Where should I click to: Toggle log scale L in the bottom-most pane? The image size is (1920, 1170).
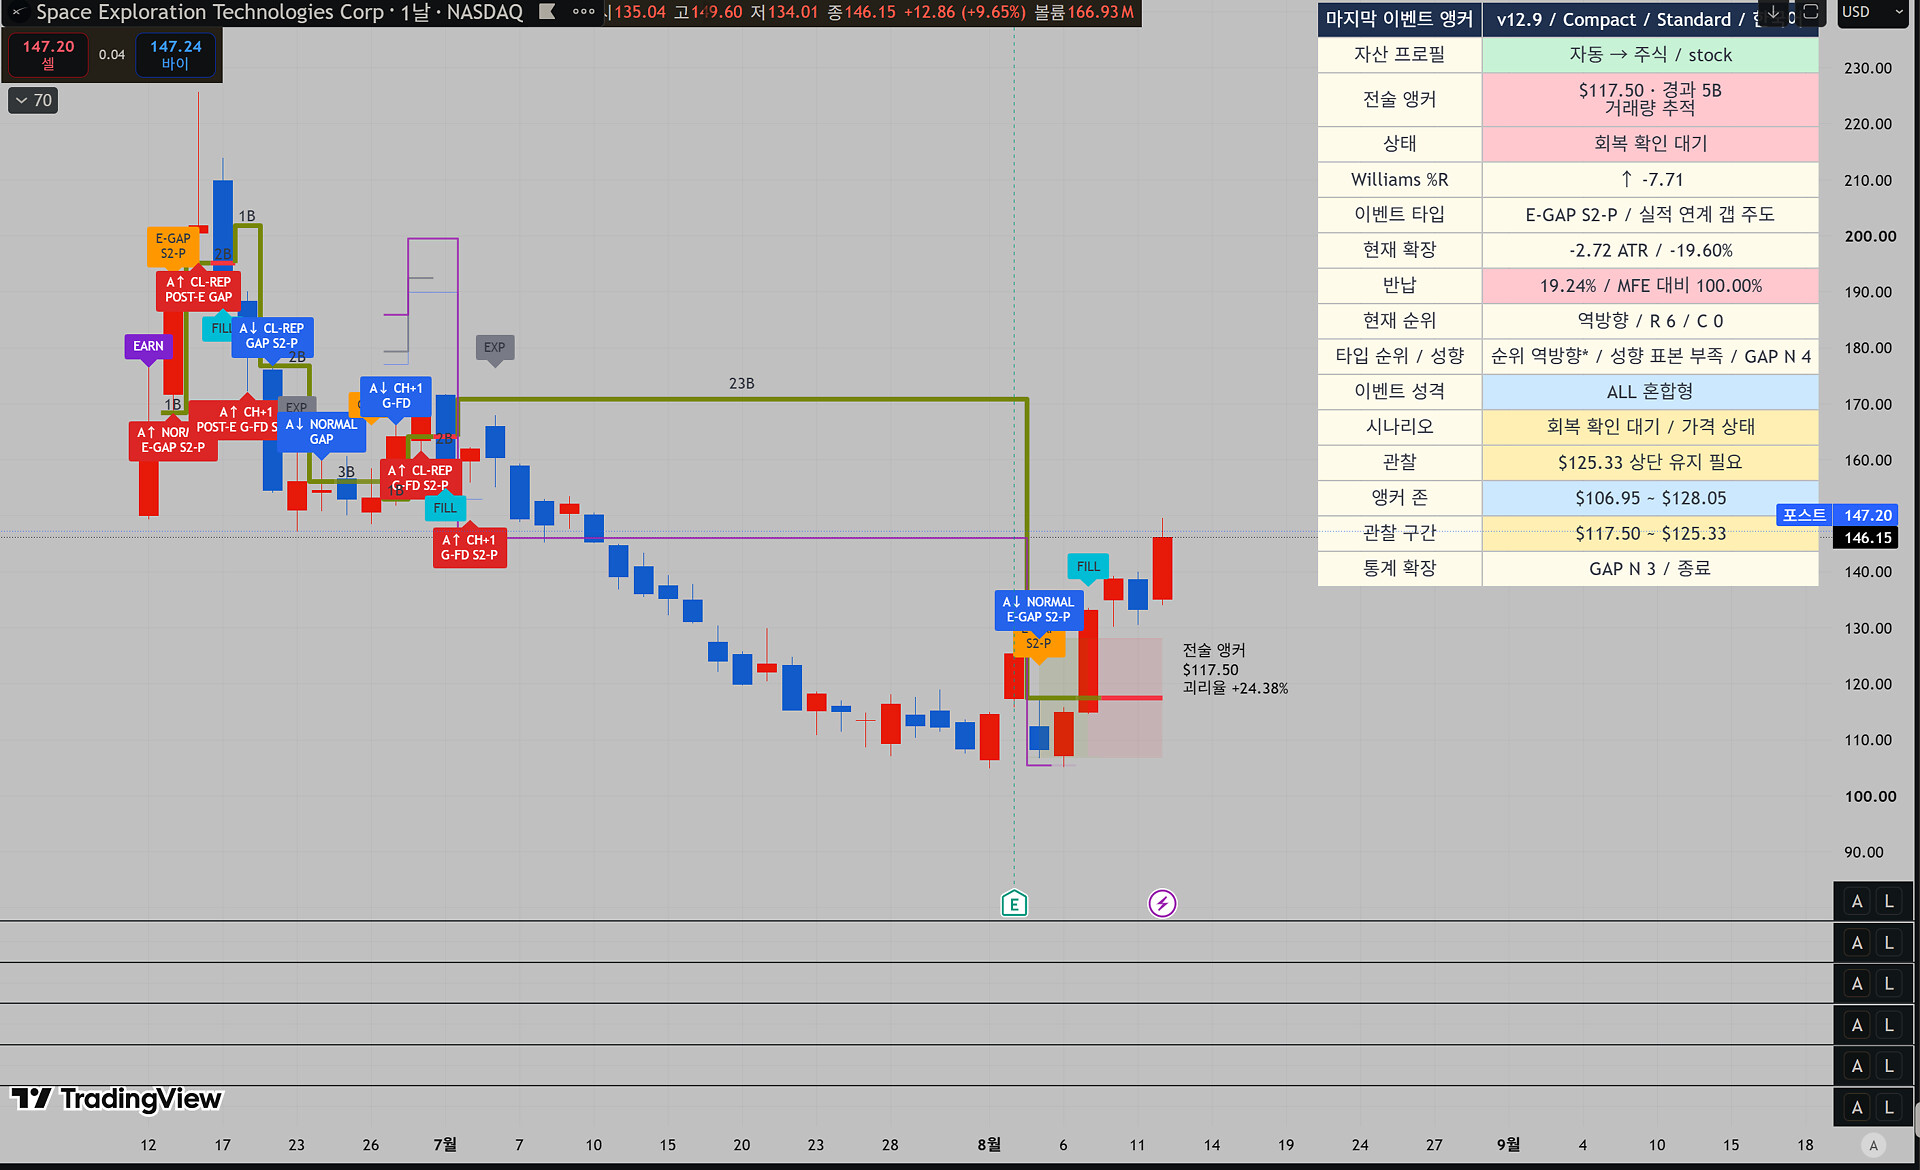pyautogui.click(x=1889, y=1107)
